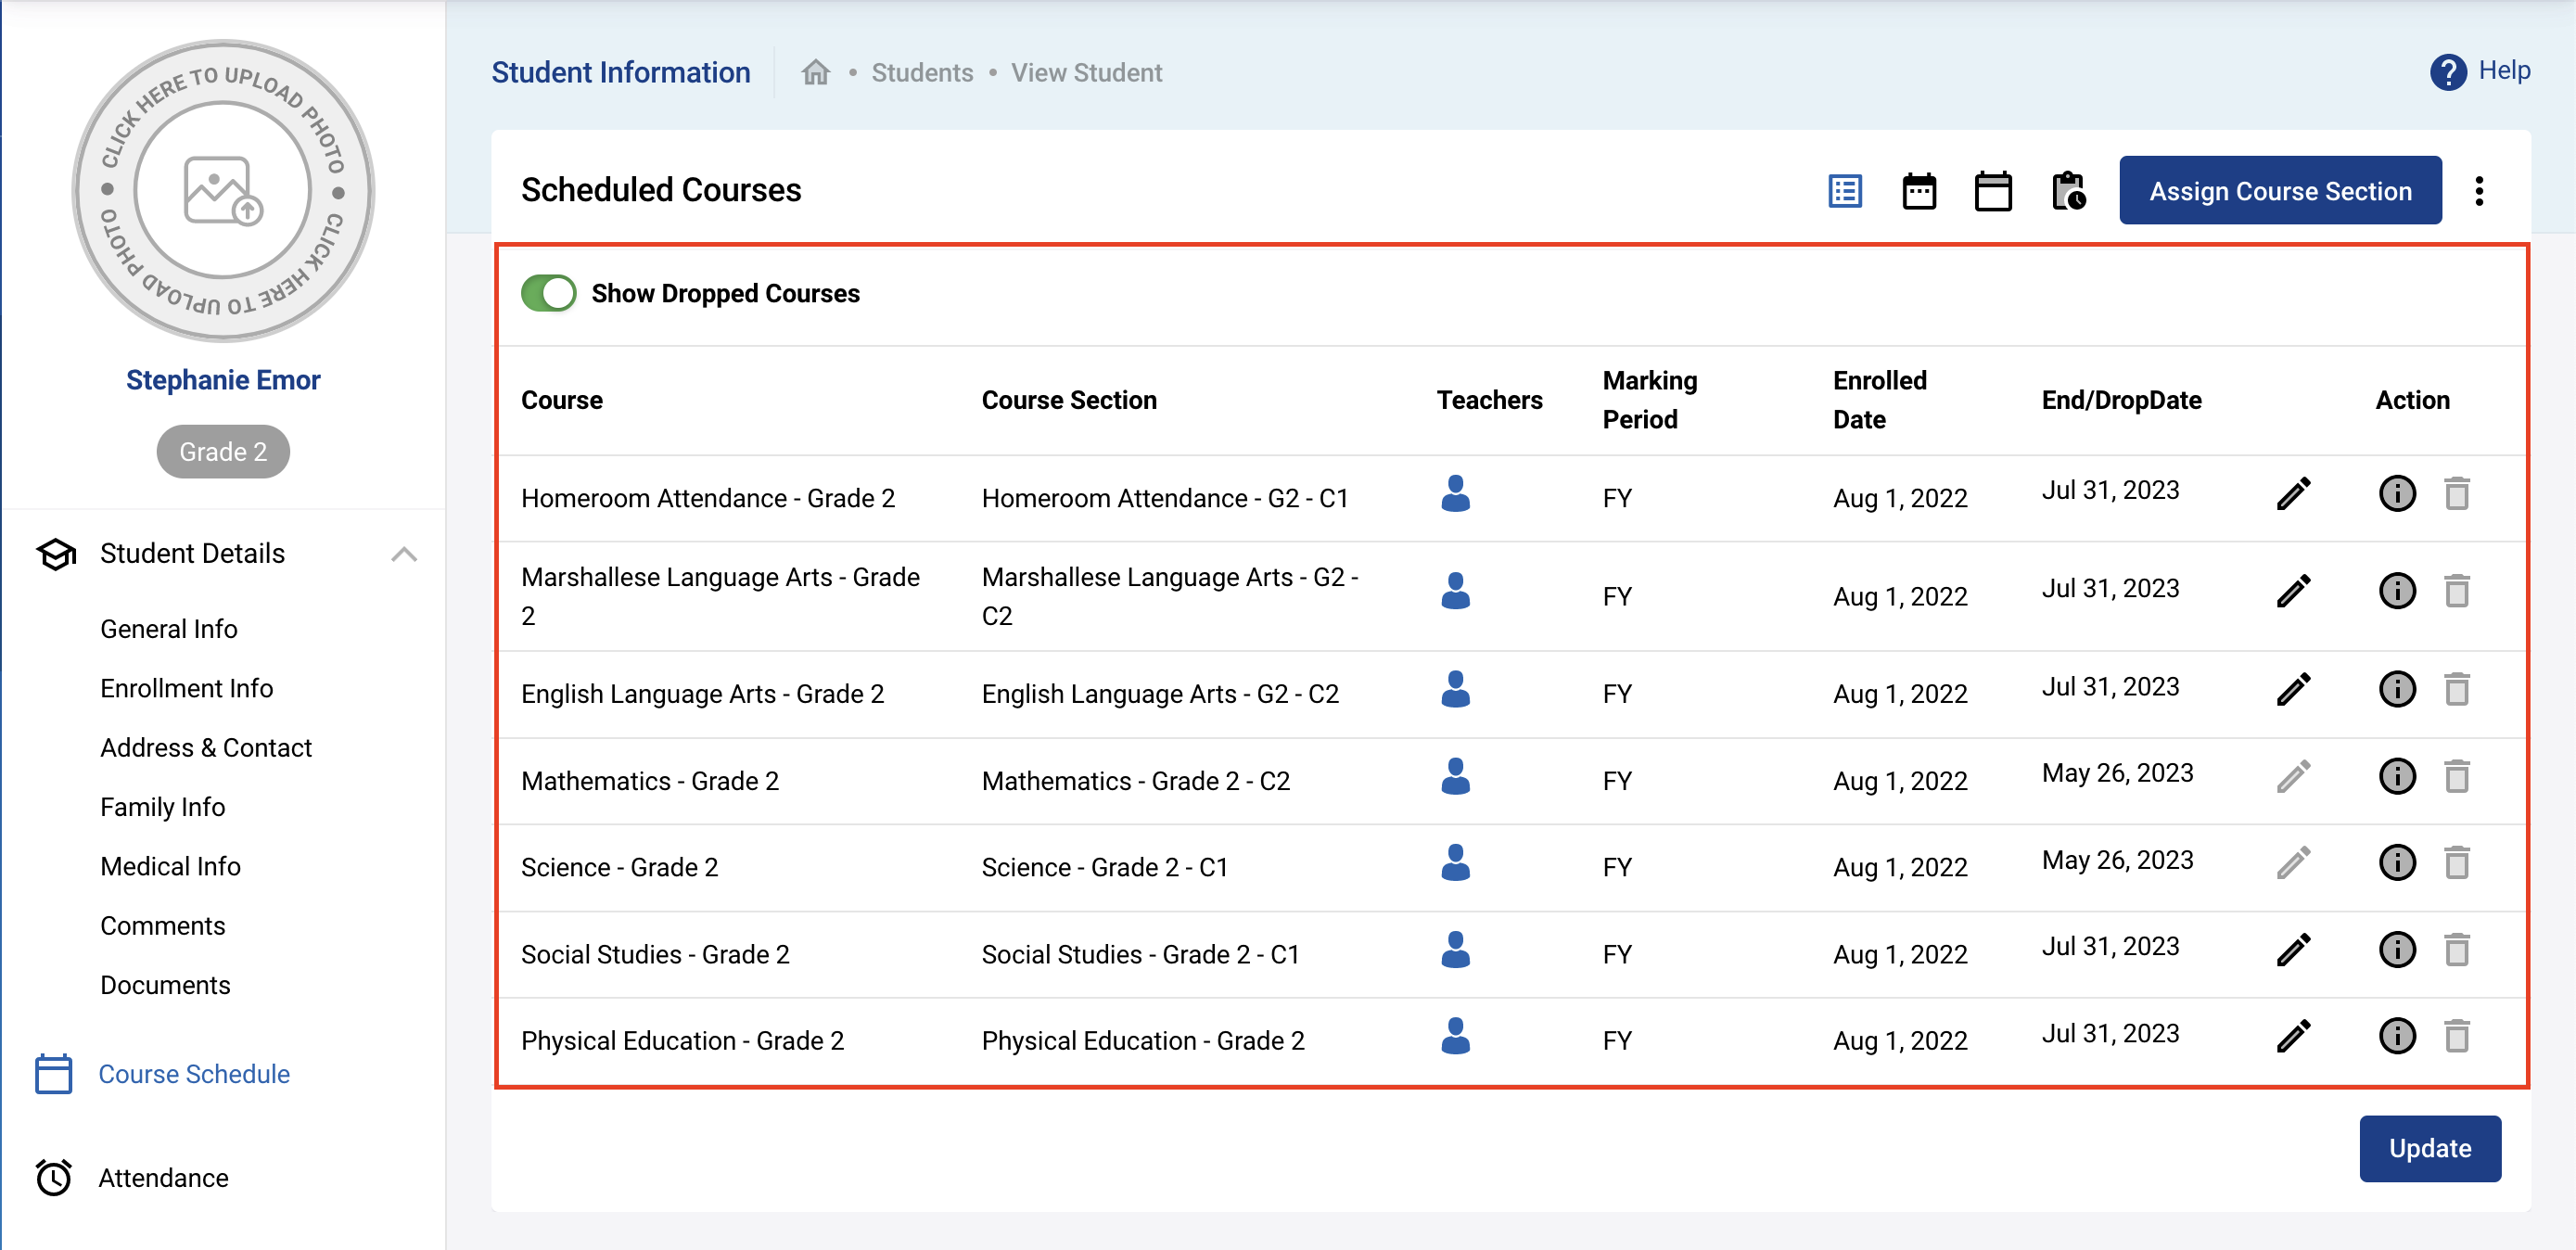Select Course Schedule sidebar item

194,1074
